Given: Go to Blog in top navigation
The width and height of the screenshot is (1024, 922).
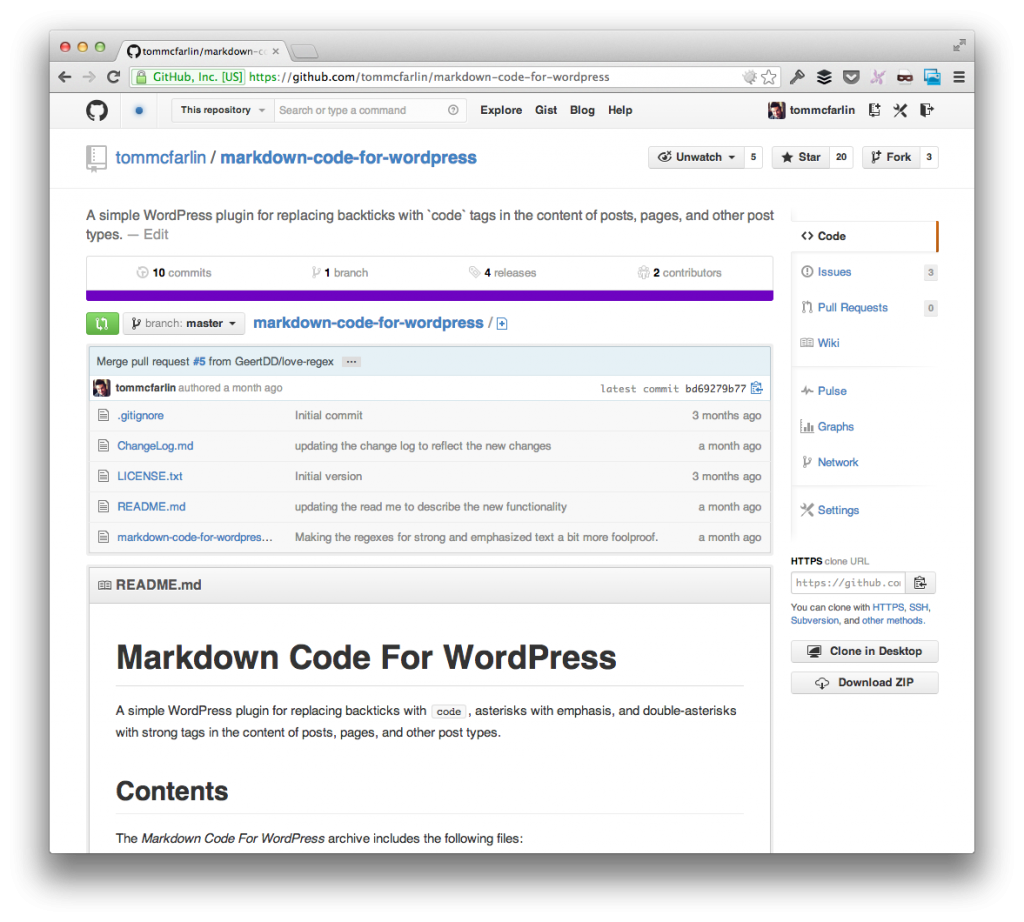Looking at the screenshot, I should [x=582, y=110].
